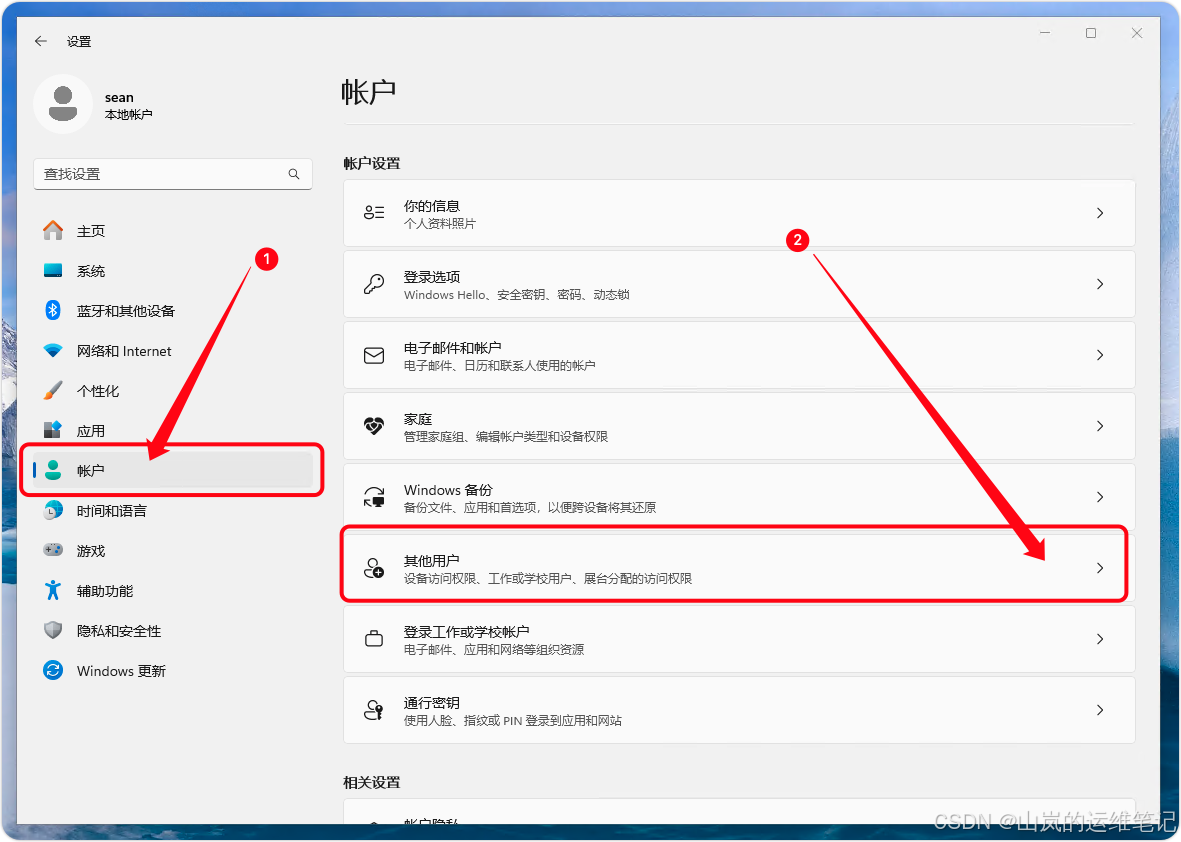Image resolution: width=1181 pixels, height=842 pixels.
Task: Click the 你的信息 profile list icon
Action: pos(374,213)
